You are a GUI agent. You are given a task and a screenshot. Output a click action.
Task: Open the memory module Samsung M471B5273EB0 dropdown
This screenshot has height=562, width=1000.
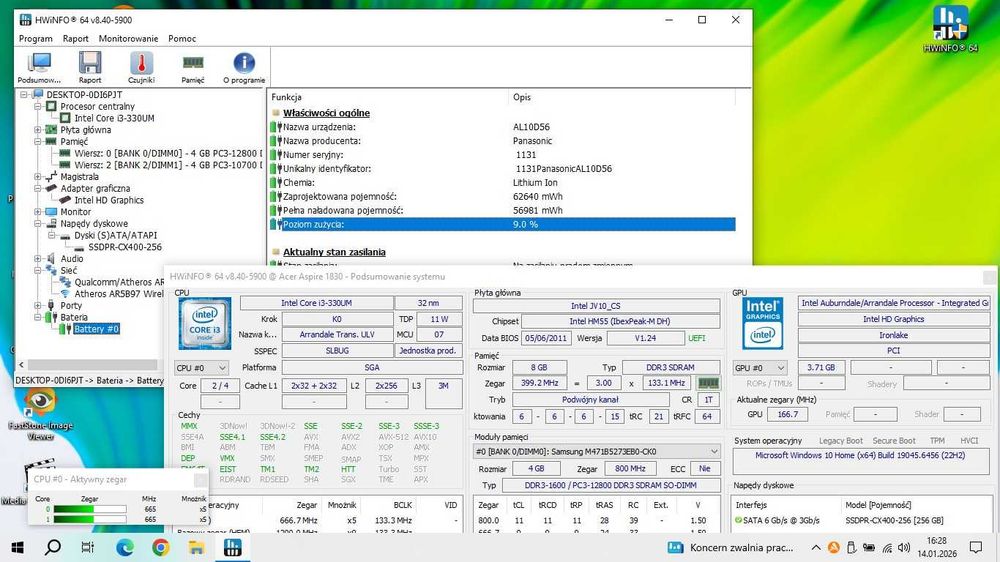[596, 451]
